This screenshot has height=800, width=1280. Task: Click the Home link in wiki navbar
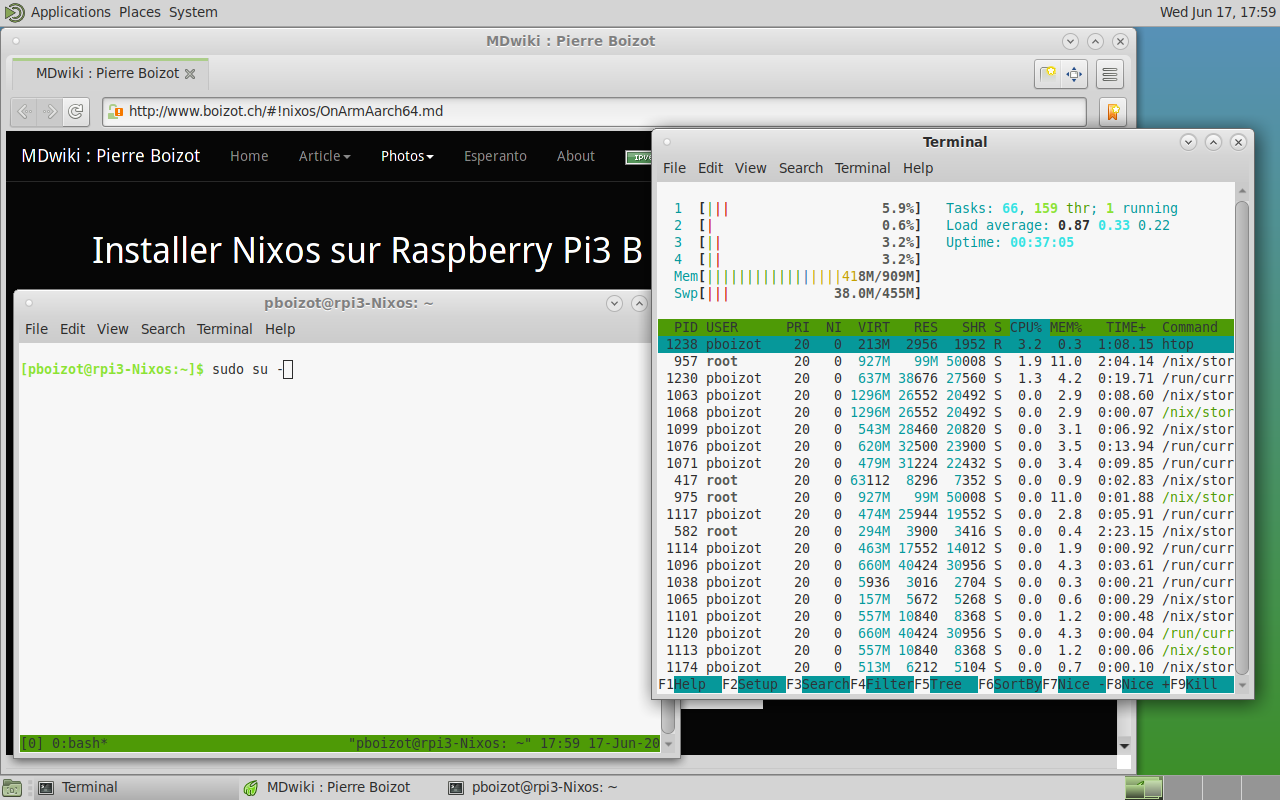249,156
